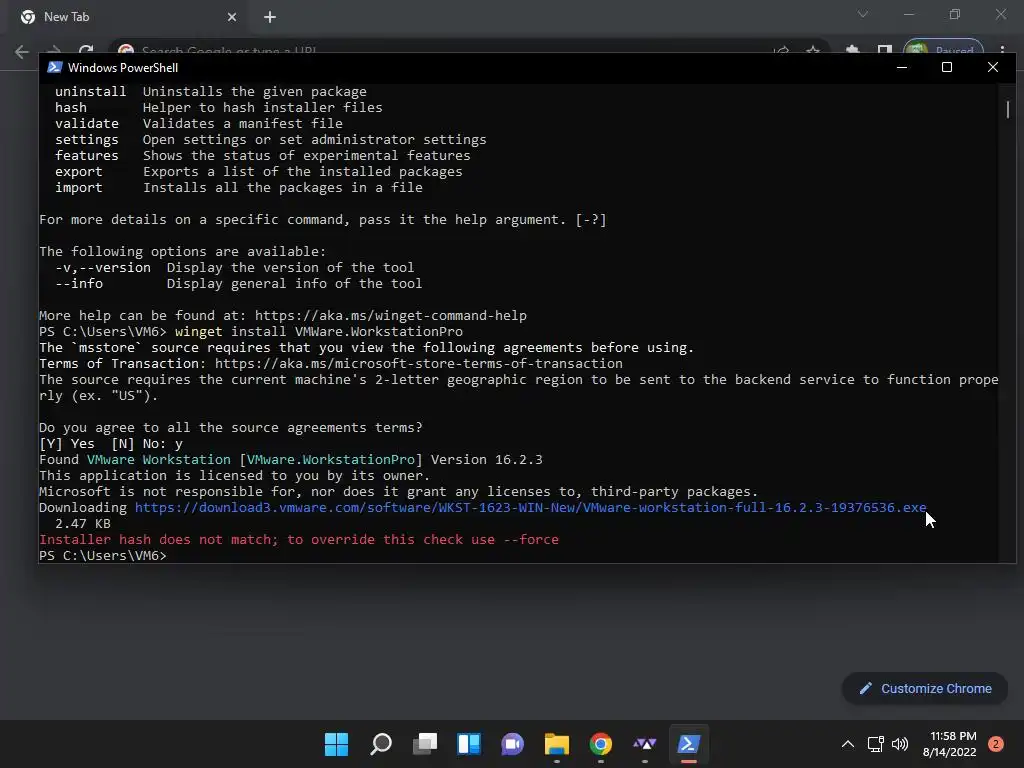Click the 'import' command row
1024x768 pixels.
tap(239, 187)
